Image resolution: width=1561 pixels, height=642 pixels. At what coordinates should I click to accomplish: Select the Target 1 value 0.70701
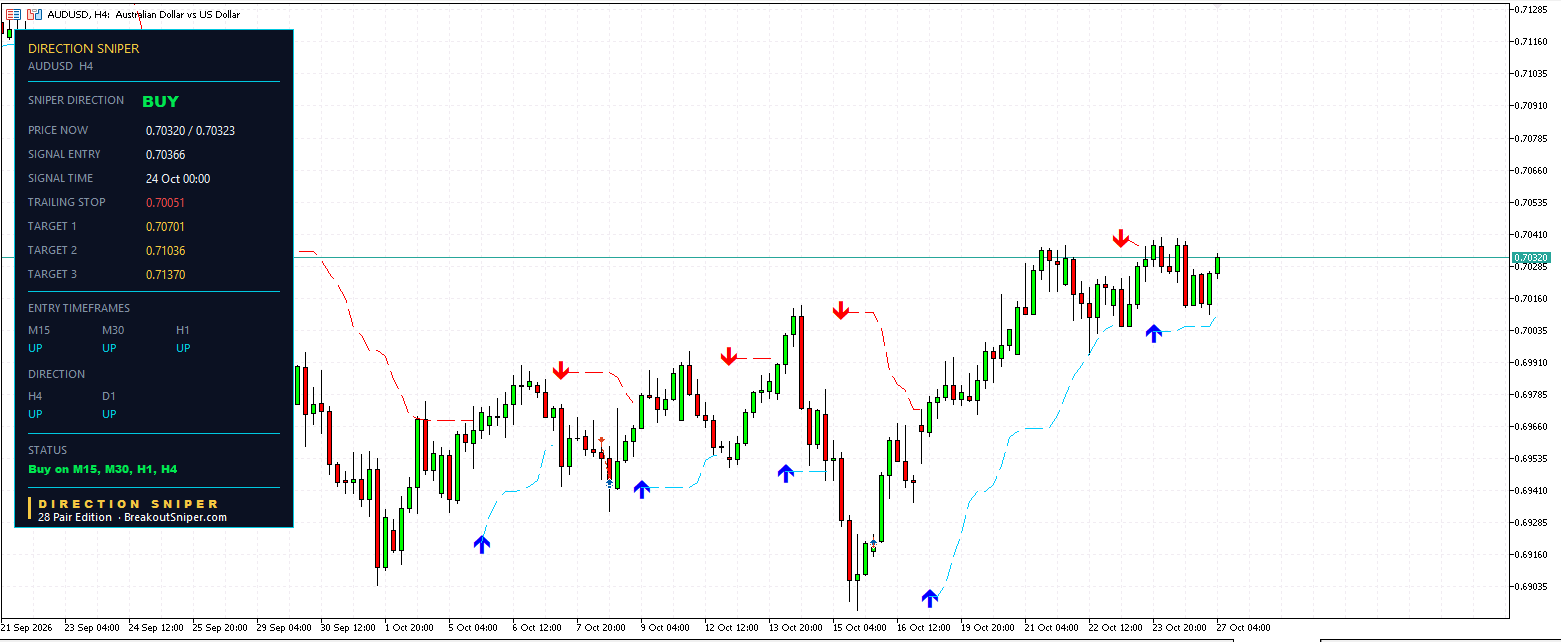click(x=165, y=227)
